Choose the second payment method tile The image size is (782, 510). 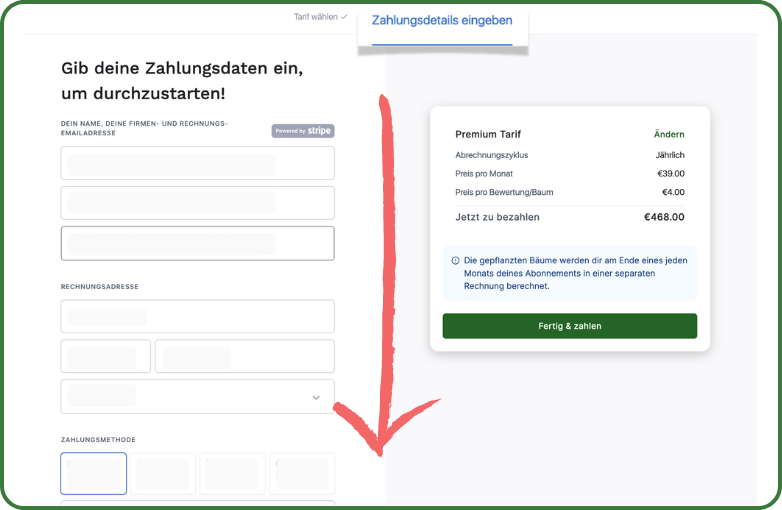coord(163,473)
